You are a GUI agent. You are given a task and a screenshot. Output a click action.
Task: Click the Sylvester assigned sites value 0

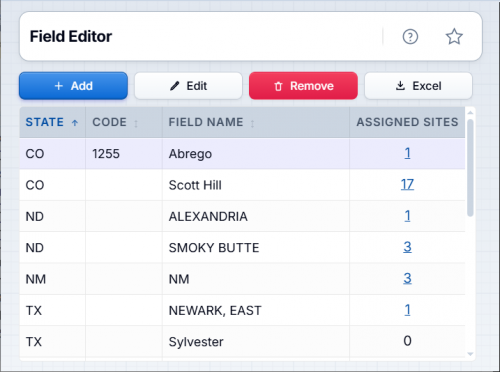(x=407, y=341)
